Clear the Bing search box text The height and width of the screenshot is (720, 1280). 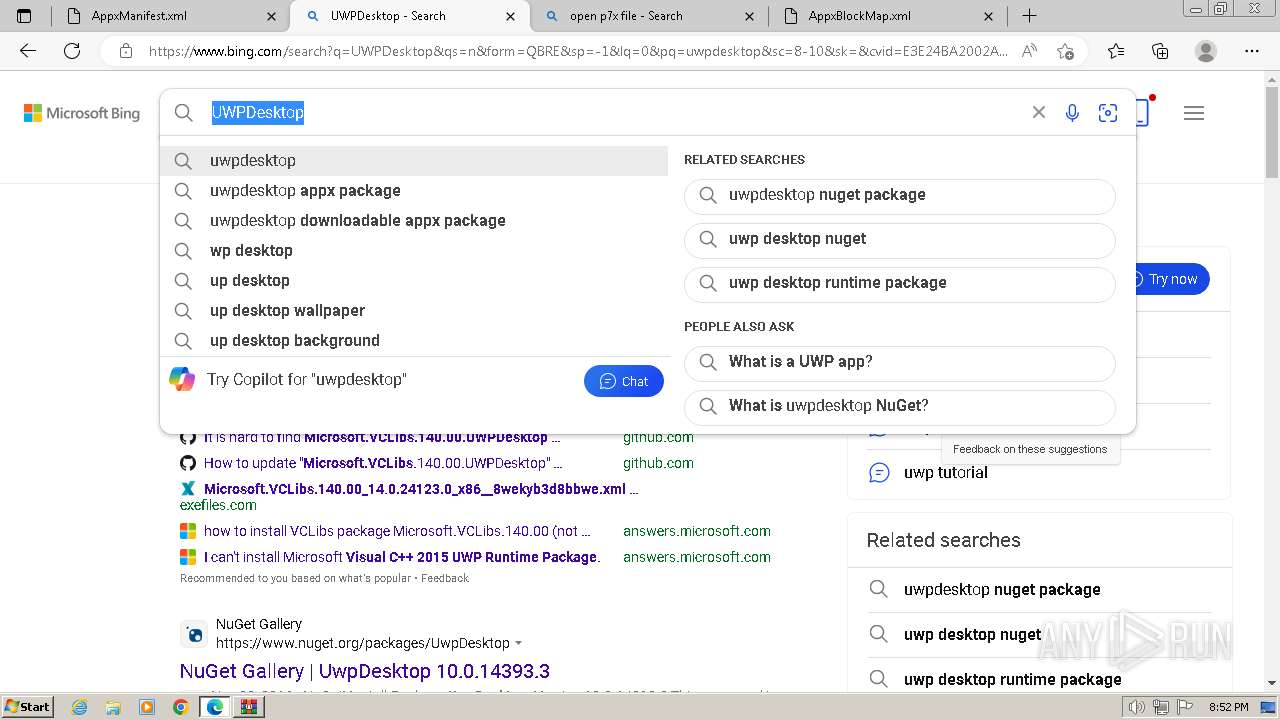point(1039,113)
